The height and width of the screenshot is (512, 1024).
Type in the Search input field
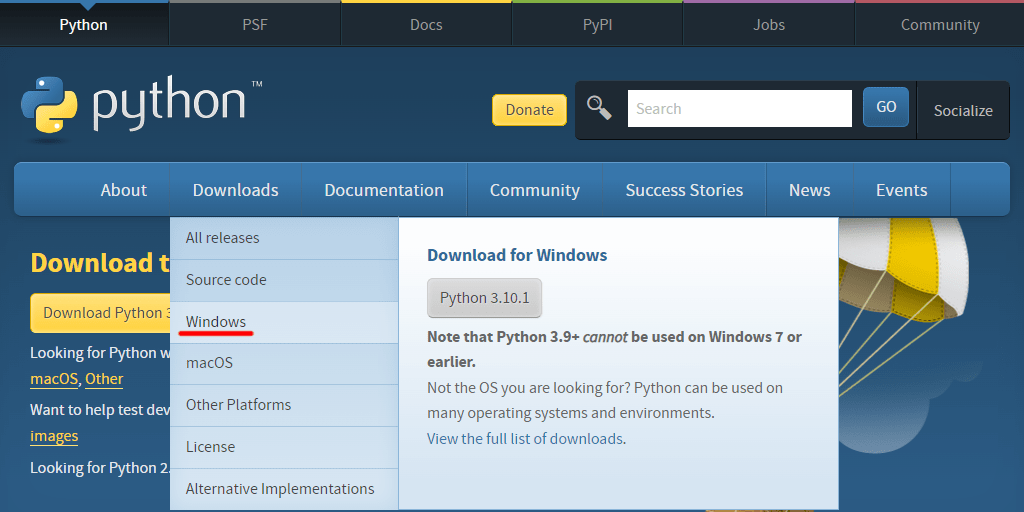[x=739, y=109]
